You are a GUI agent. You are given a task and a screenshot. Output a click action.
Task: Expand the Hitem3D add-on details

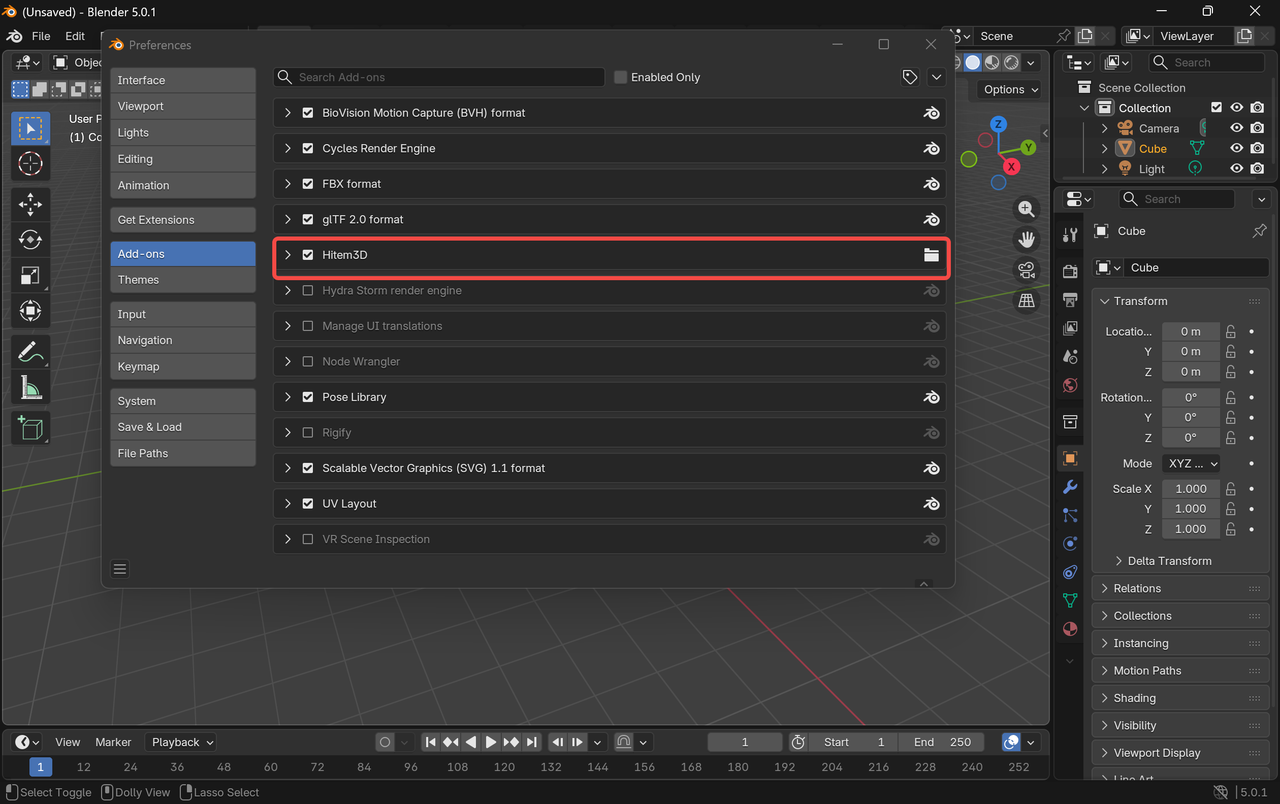[288, 255]
